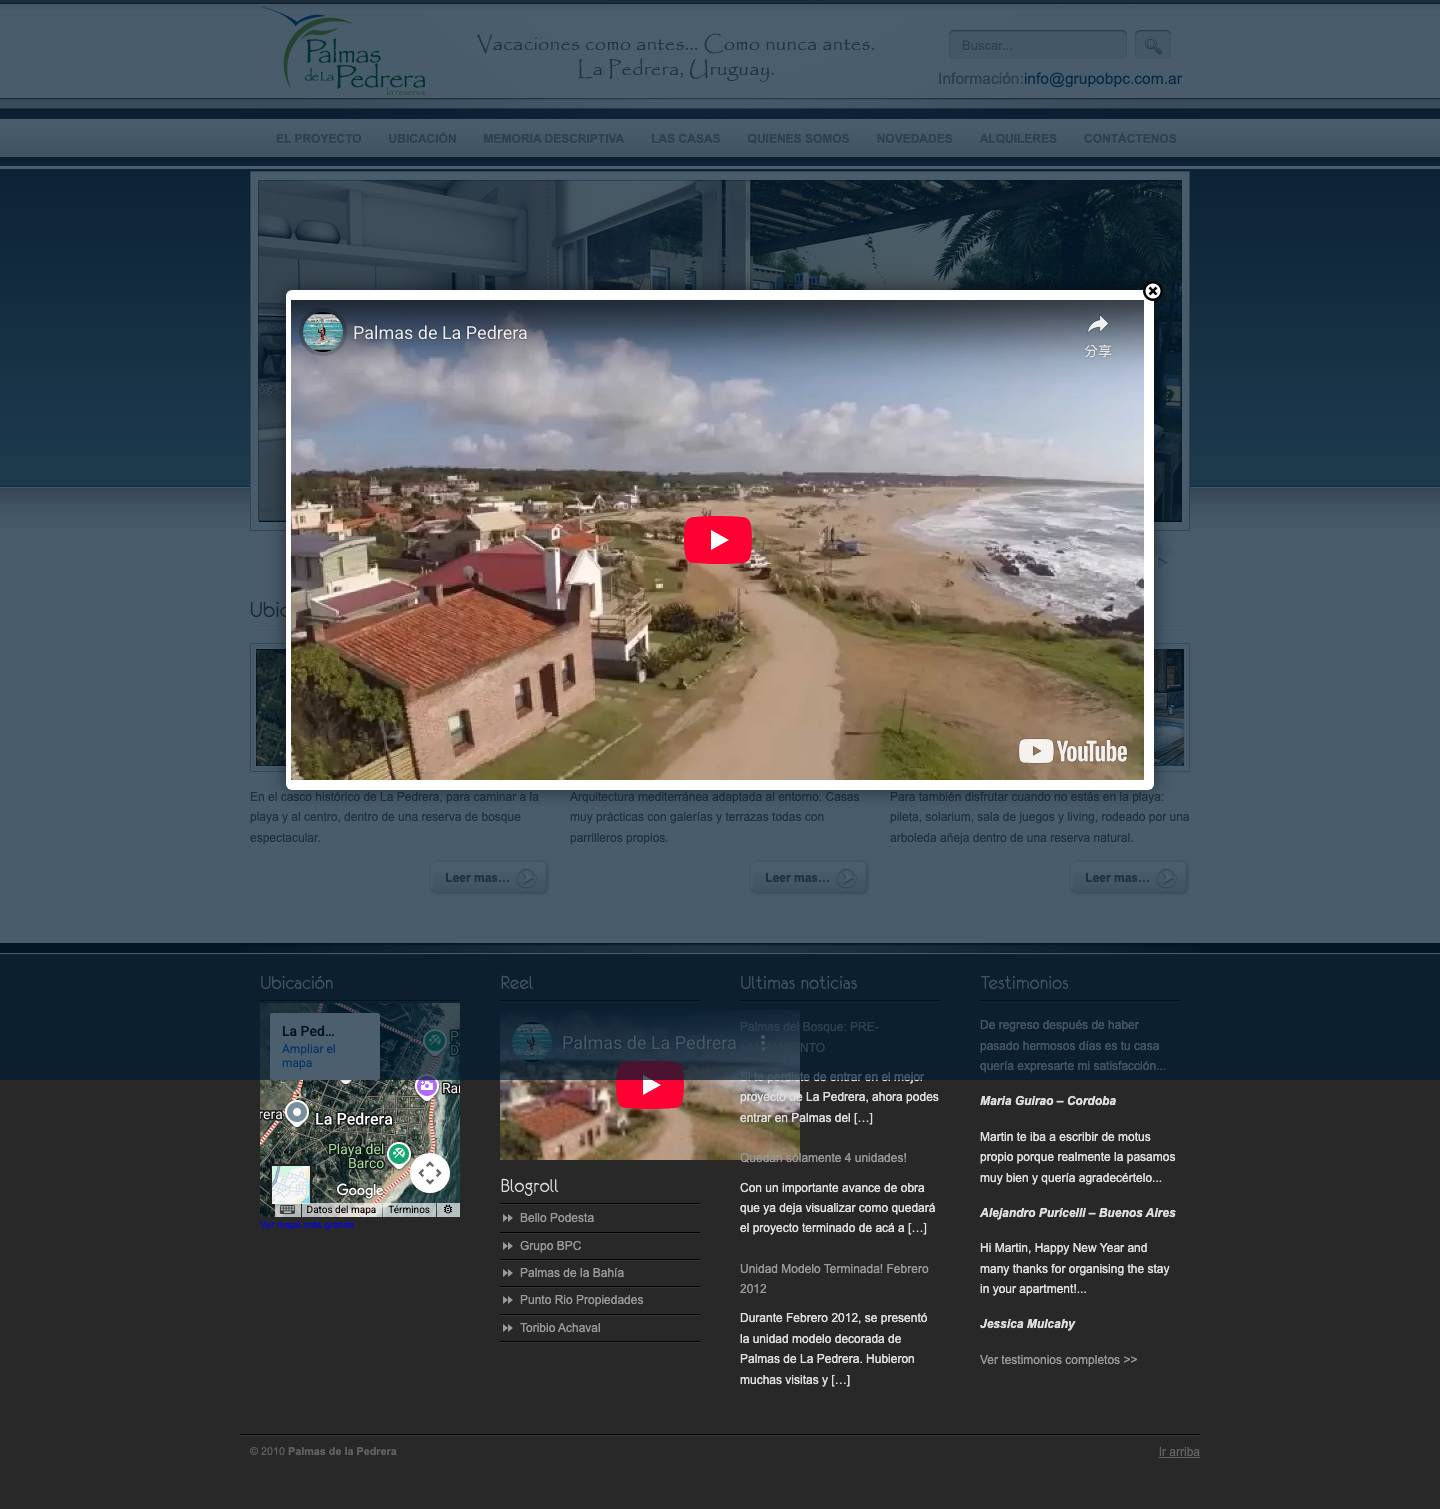Email info@grupobpc.com.ar
Image resolution: width=1440 pixels, height=1509 pixels.
1102,79
